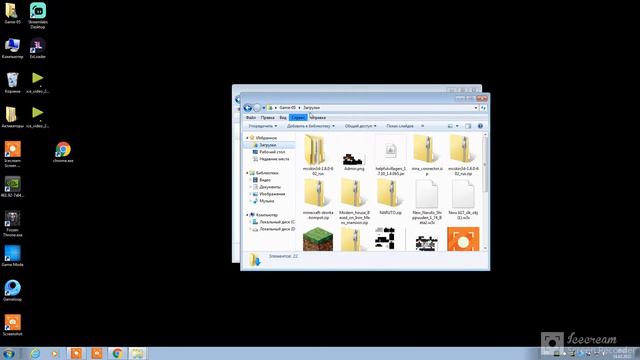Click the change view icon
The image size is (640, 360).
tap(450, 126)
